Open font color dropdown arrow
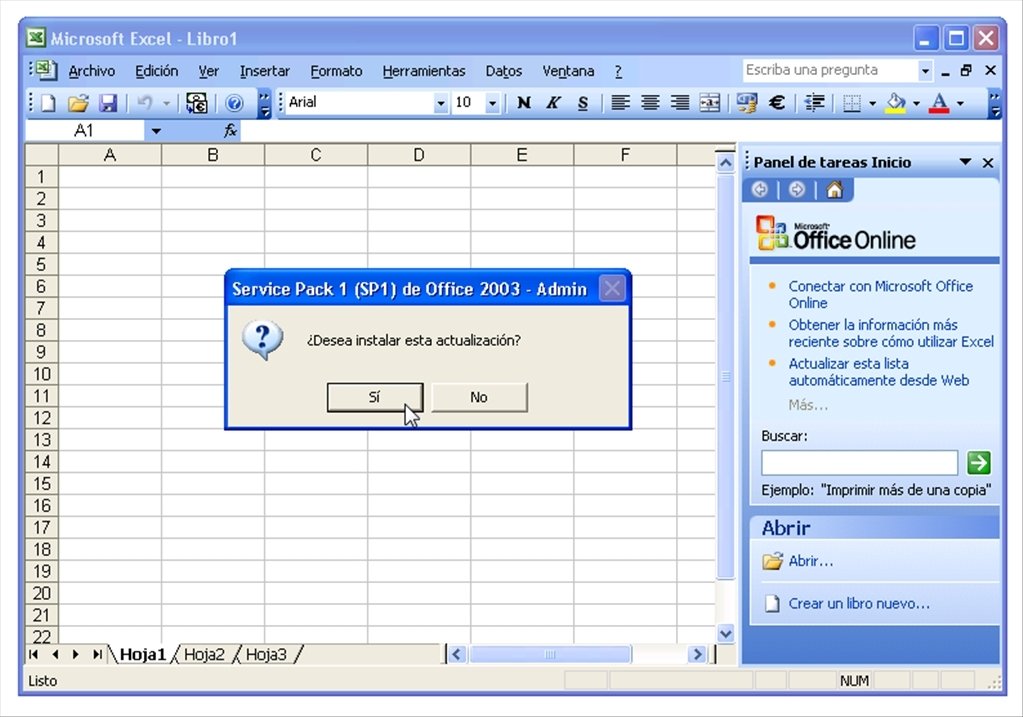Image resolution: width=1023 pixels, height=717 pixels. point(960,103)
